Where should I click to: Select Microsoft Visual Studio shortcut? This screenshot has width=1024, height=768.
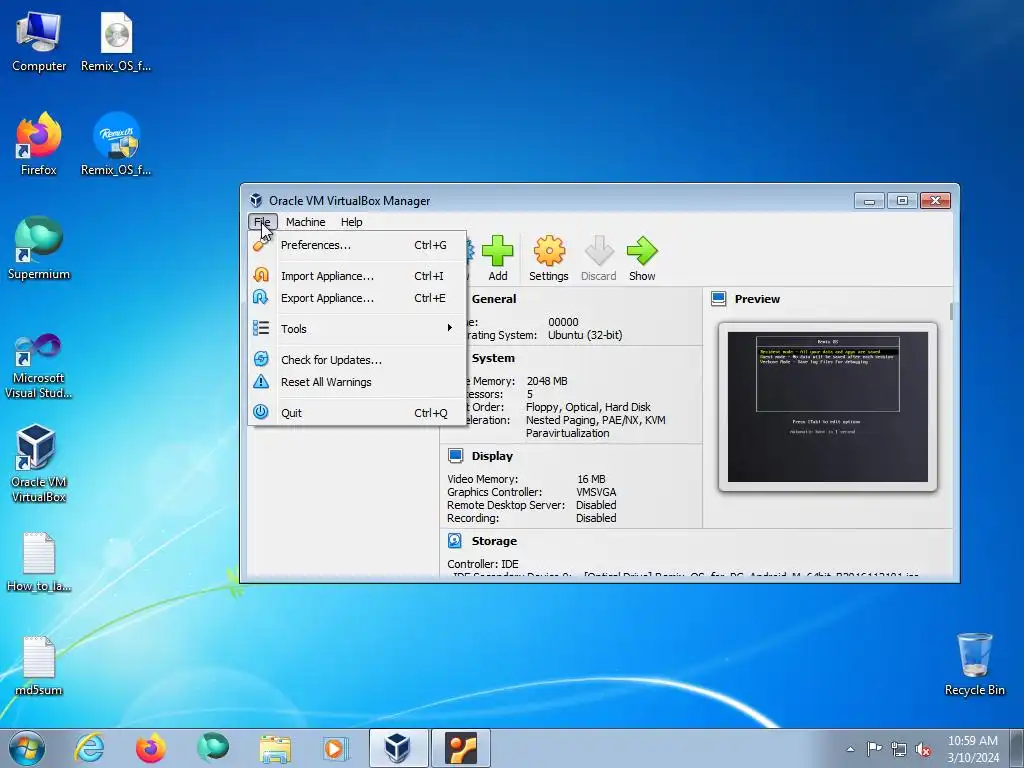tap(39, 366)
